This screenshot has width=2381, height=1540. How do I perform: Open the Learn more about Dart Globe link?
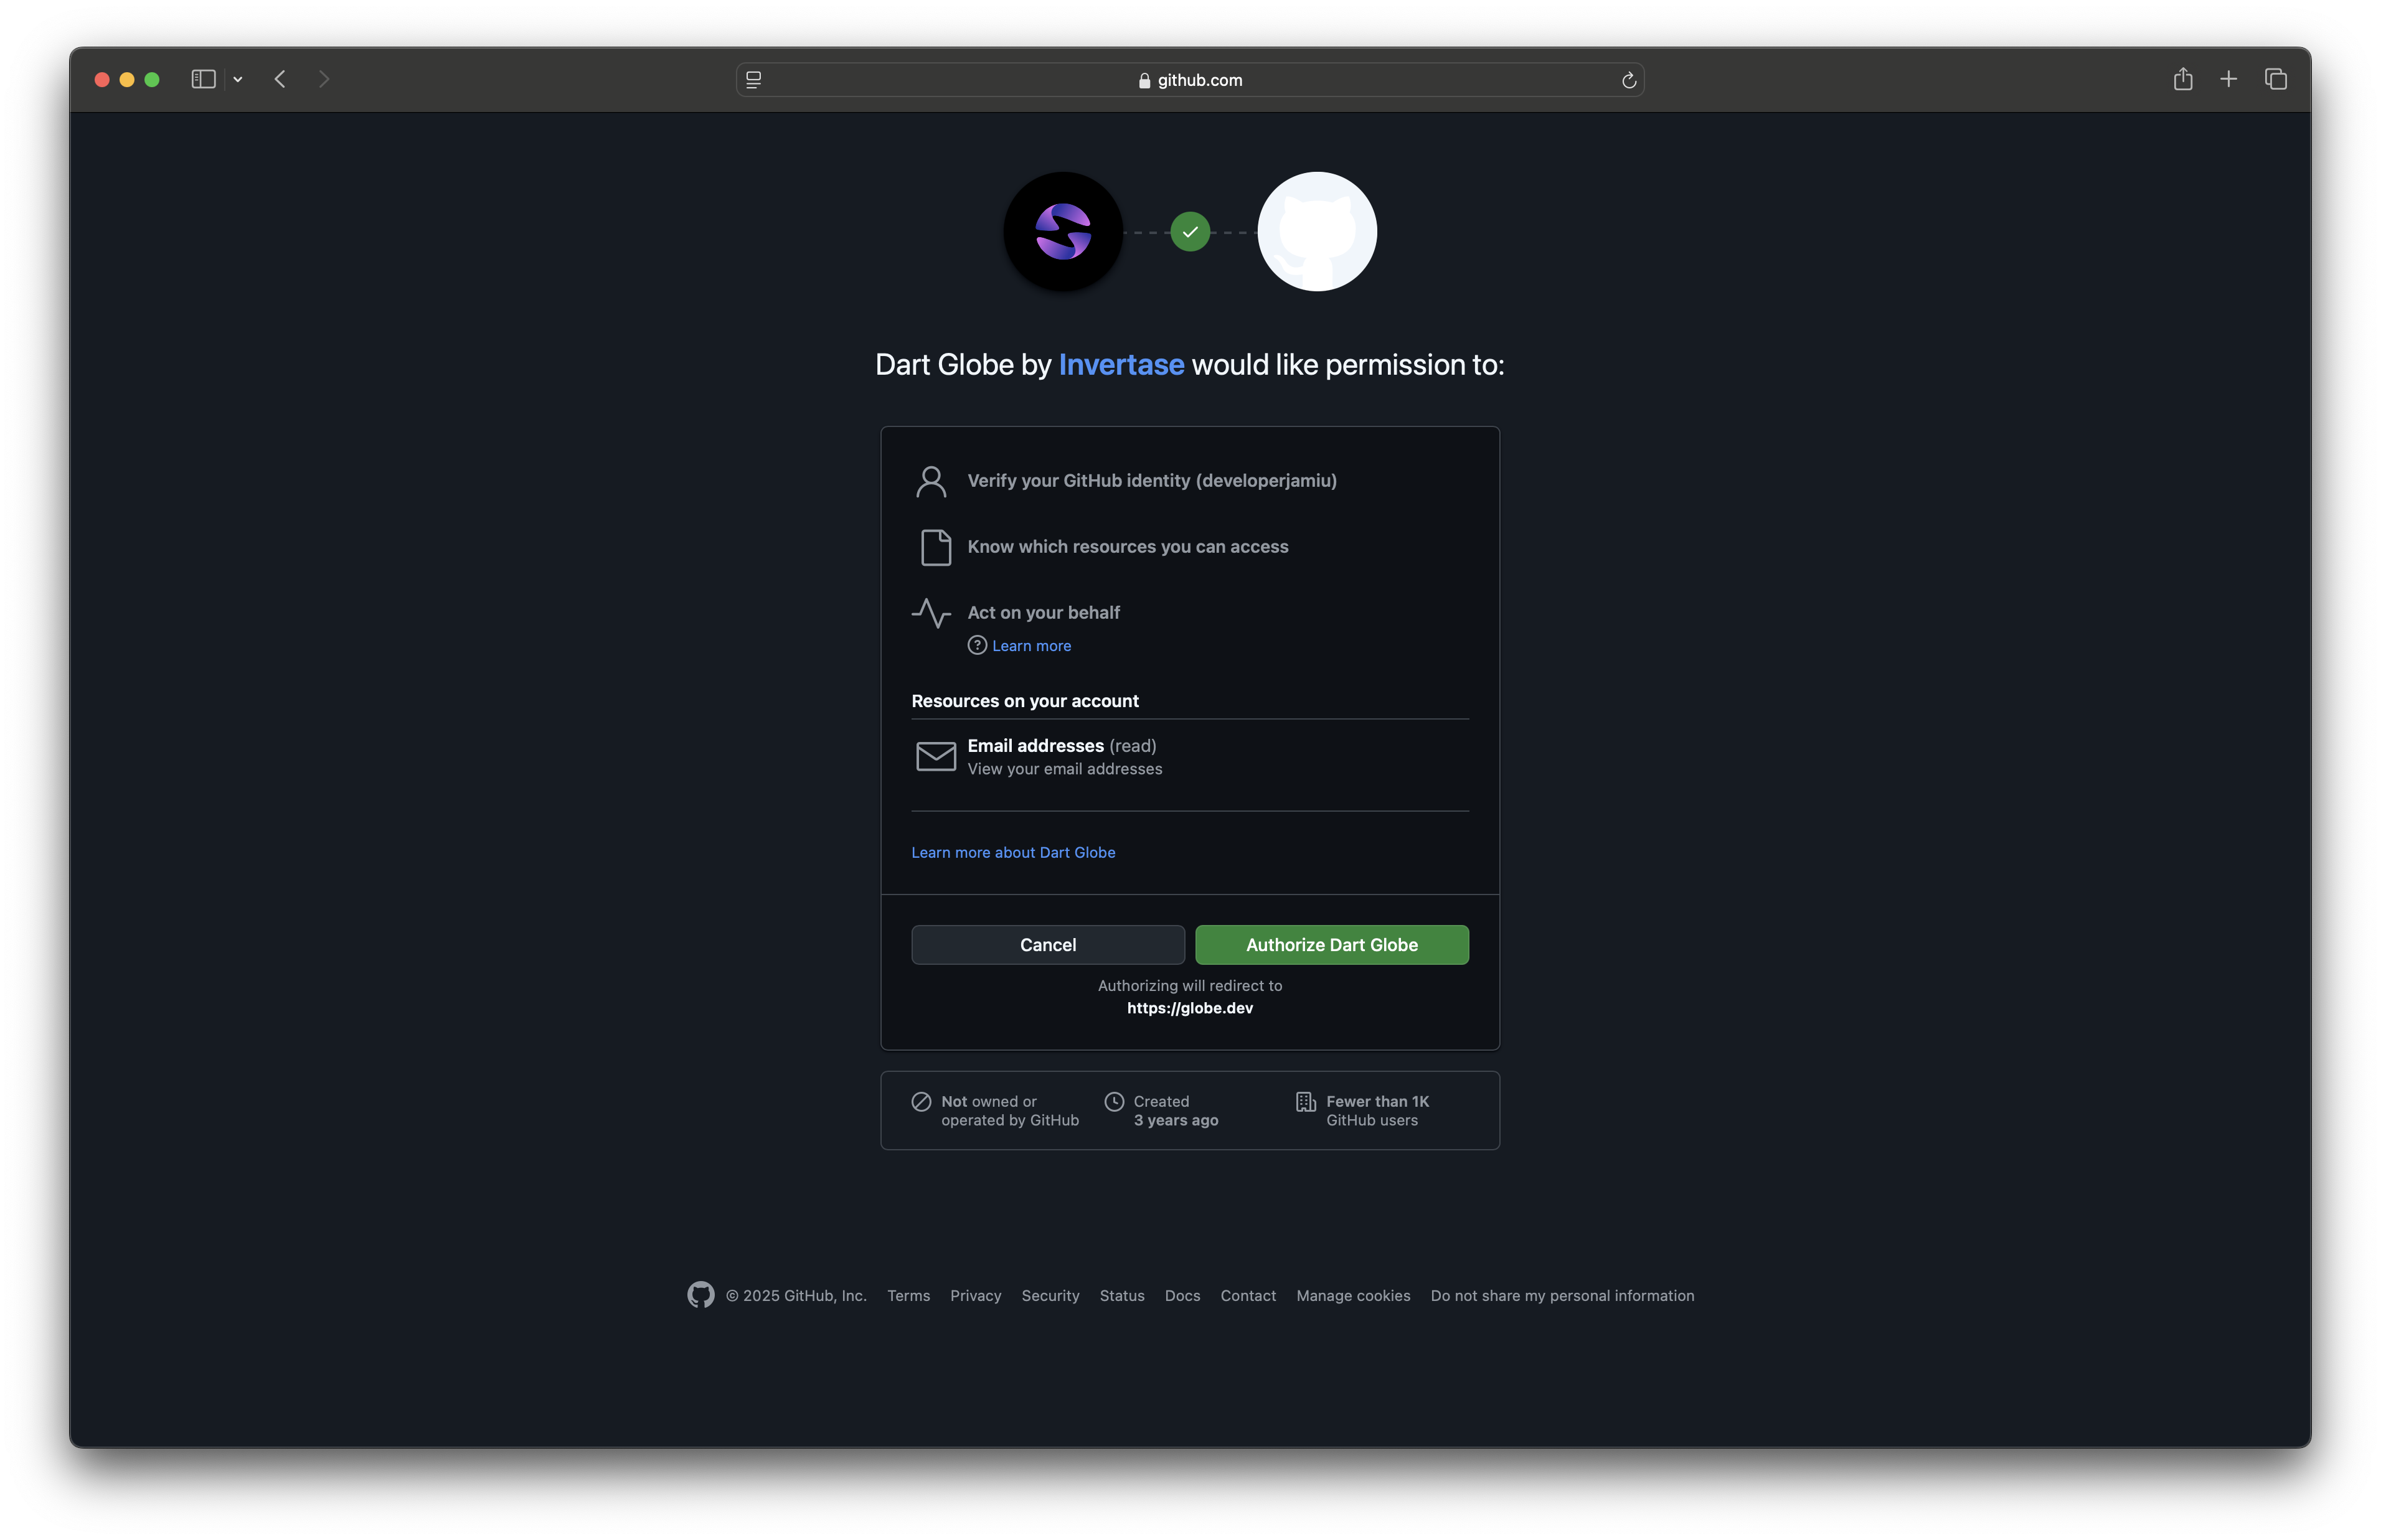click(x=1013, y=853)
